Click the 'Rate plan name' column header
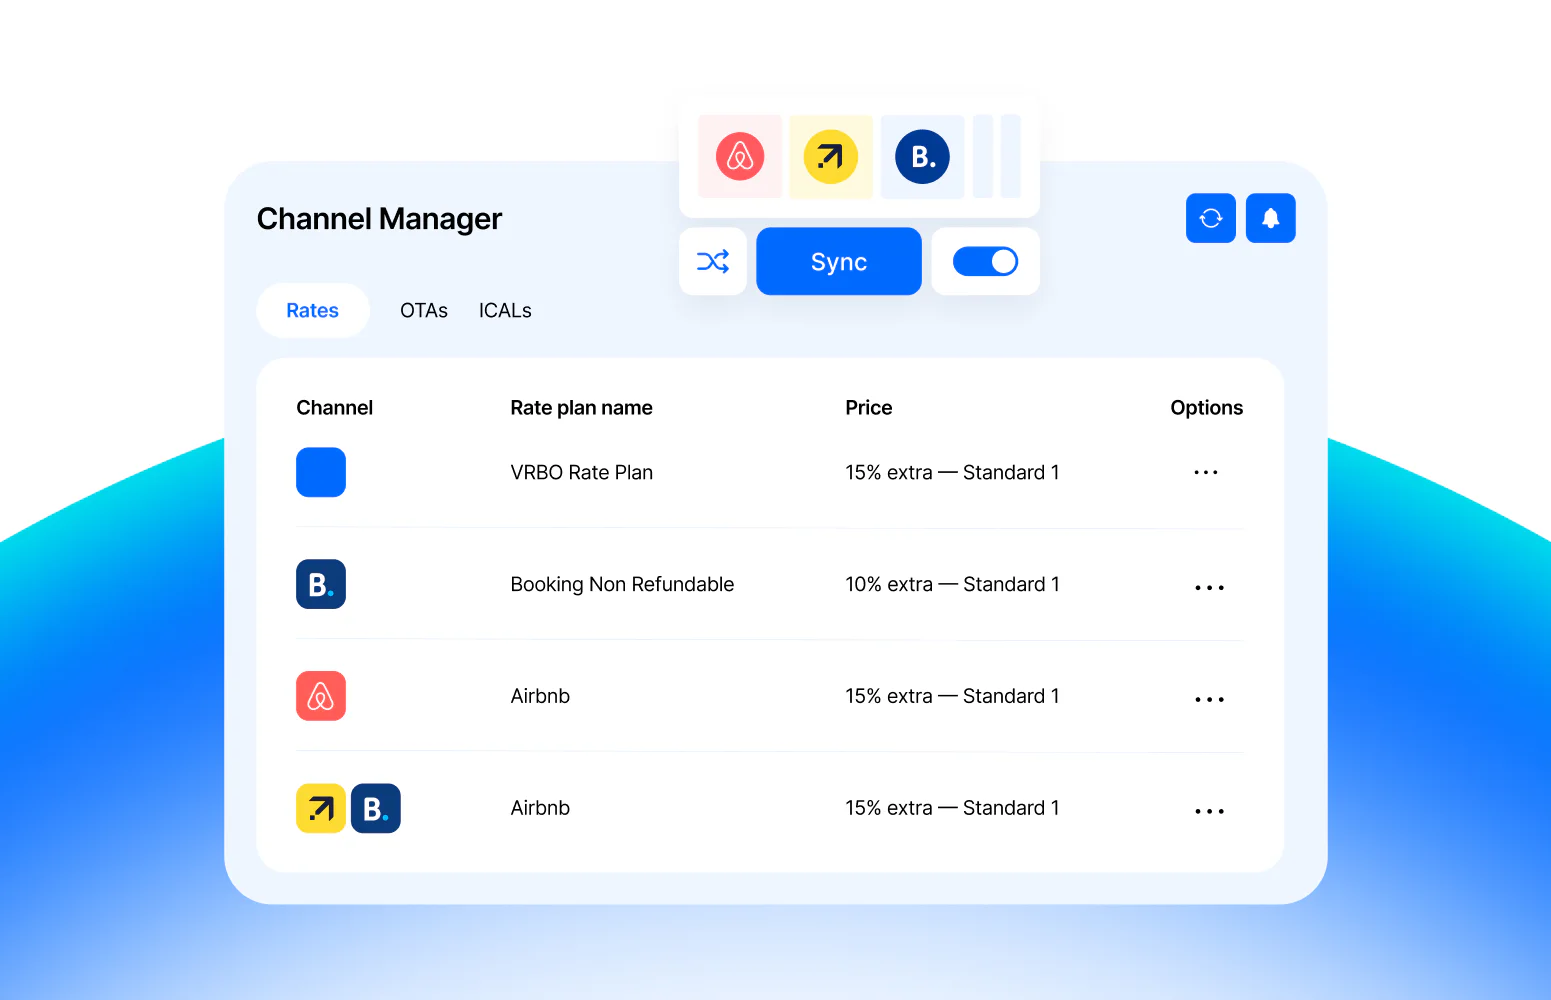 pyautogui.click(x=581, y=407)
